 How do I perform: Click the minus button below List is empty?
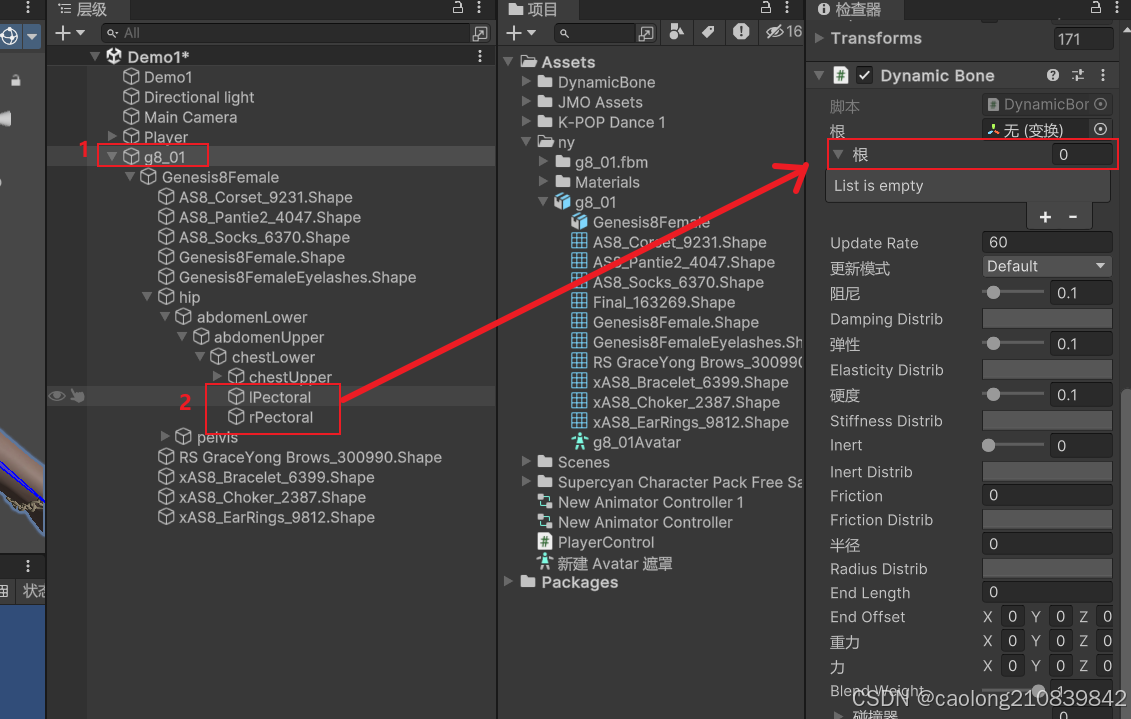(x=1071, y=216)
